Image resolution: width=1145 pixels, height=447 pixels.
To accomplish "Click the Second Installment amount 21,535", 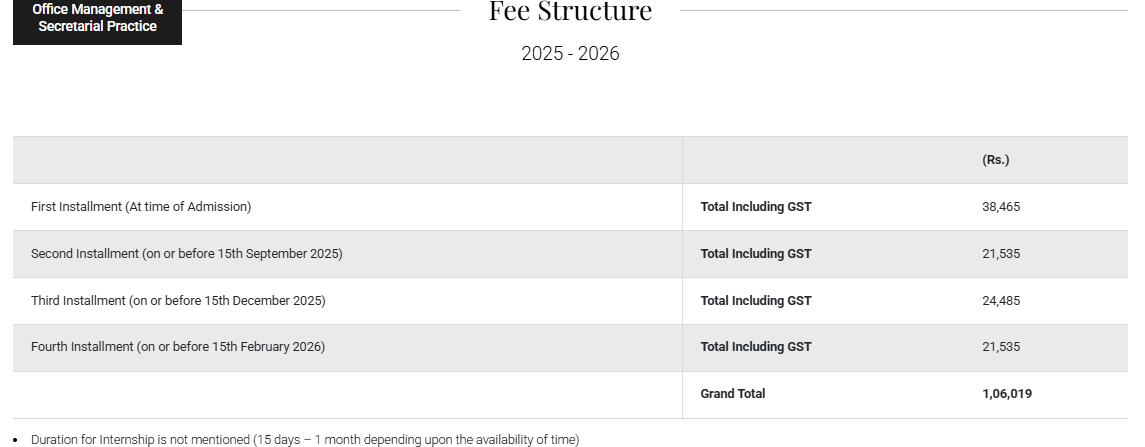I will (x=1001, y=254).
